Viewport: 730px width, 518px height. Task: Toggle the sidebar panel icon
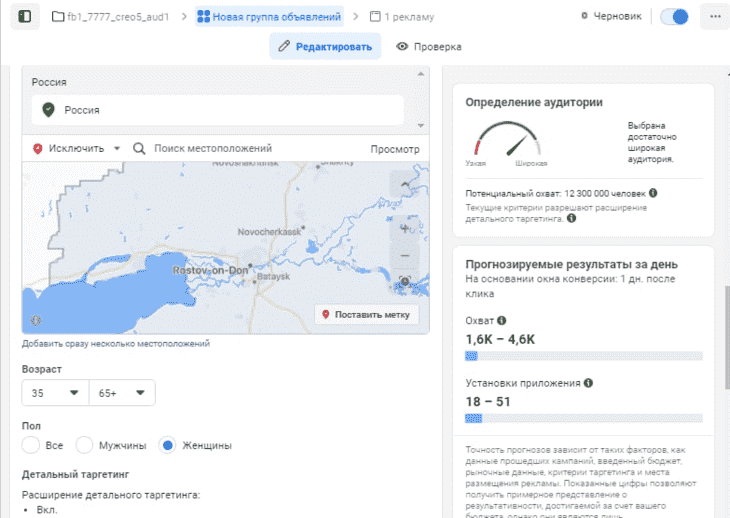(25, 17)
